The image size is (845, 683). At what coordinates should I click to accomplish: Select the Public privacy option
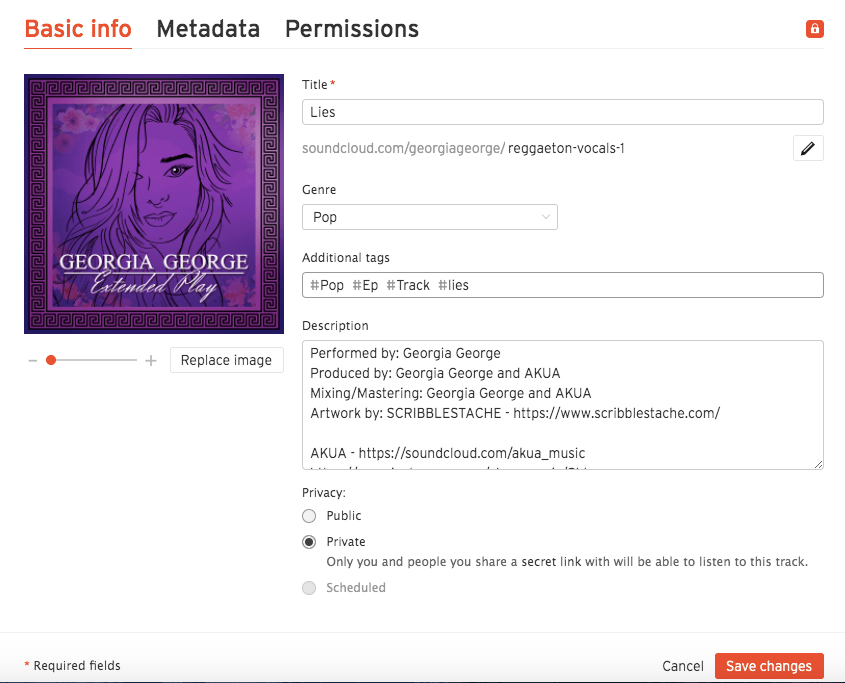click(x=309, y=516)
